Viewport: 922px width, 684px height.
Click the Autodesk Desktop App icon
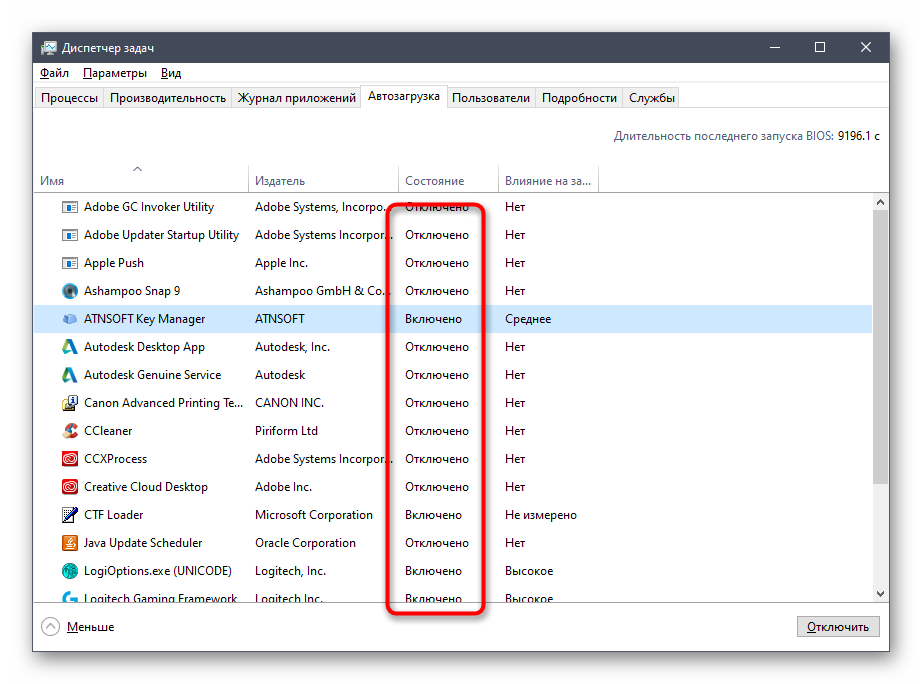coord(69,347)
